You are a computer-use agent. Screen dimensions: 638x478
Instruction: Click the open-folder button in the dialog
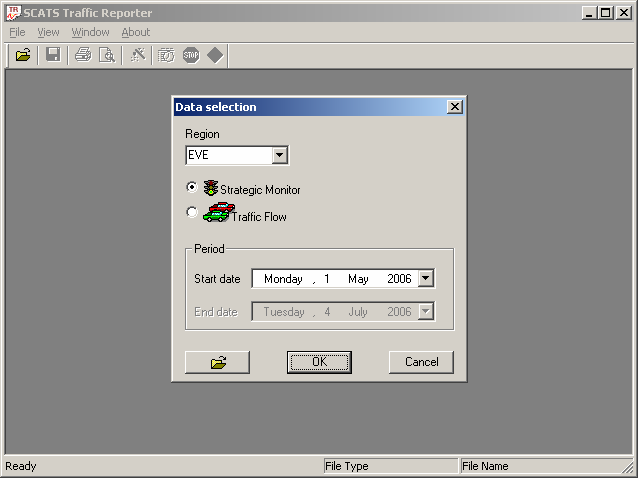point(218,362)
